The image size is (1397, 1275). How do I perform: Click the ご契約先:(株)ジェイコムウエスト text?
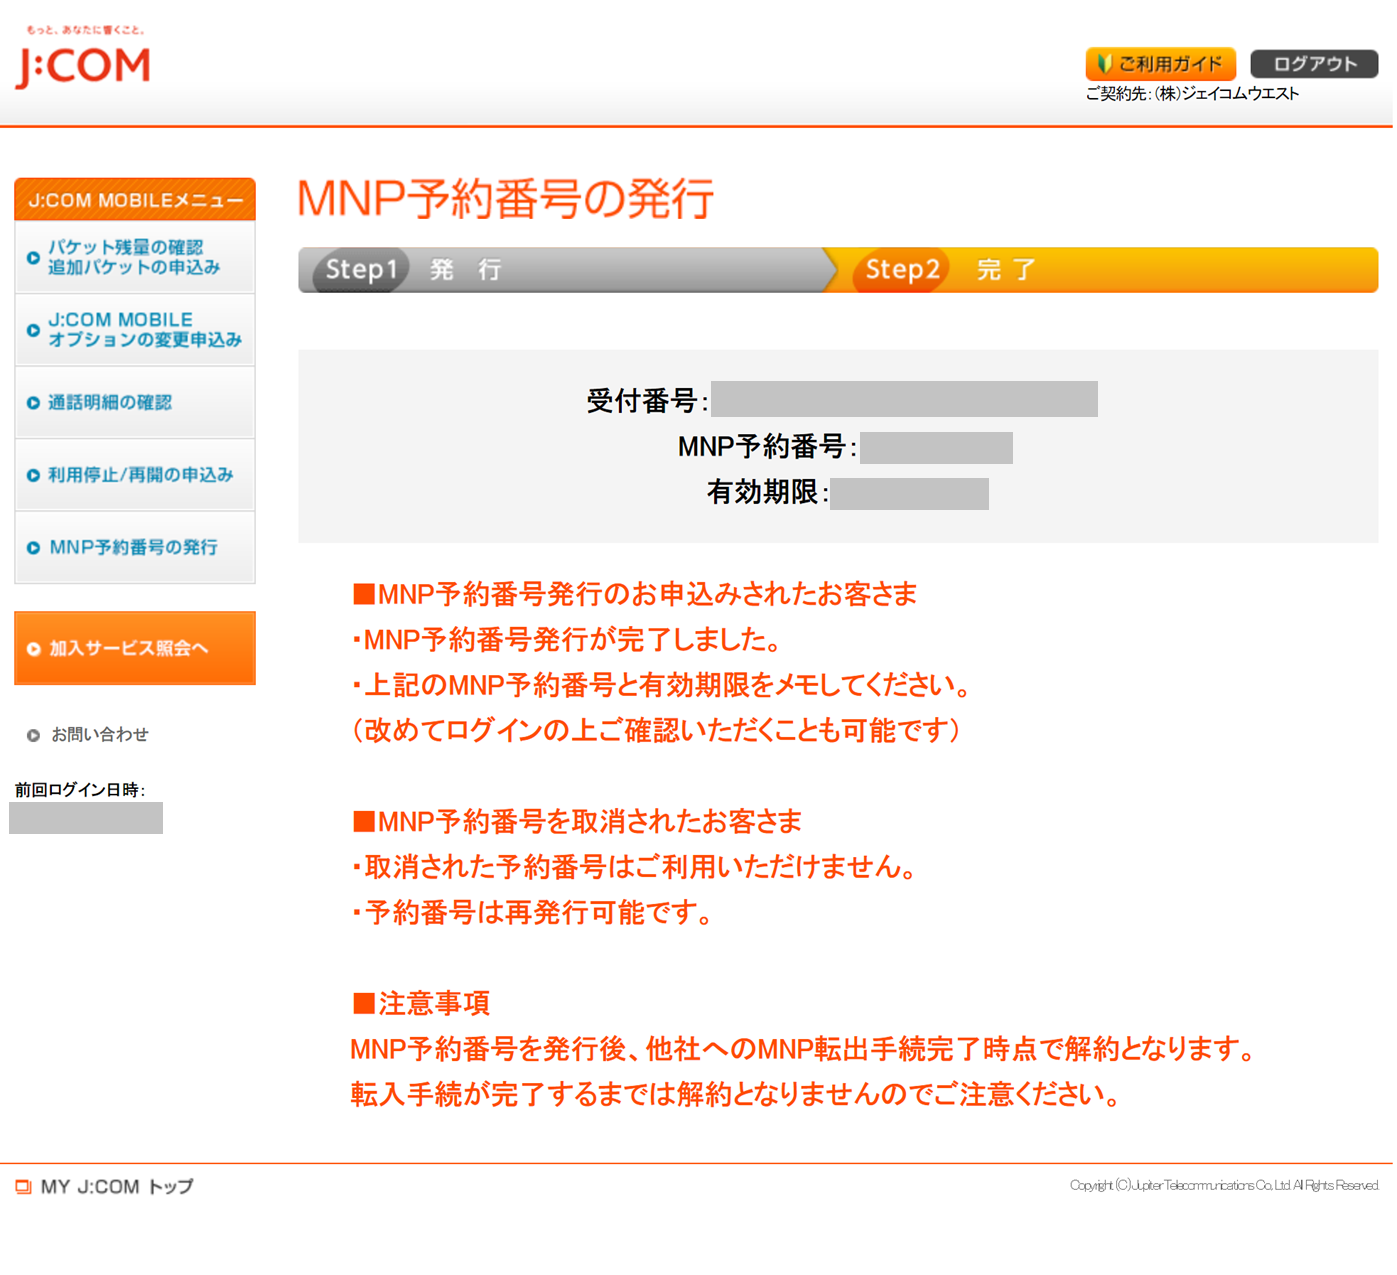1193,94
